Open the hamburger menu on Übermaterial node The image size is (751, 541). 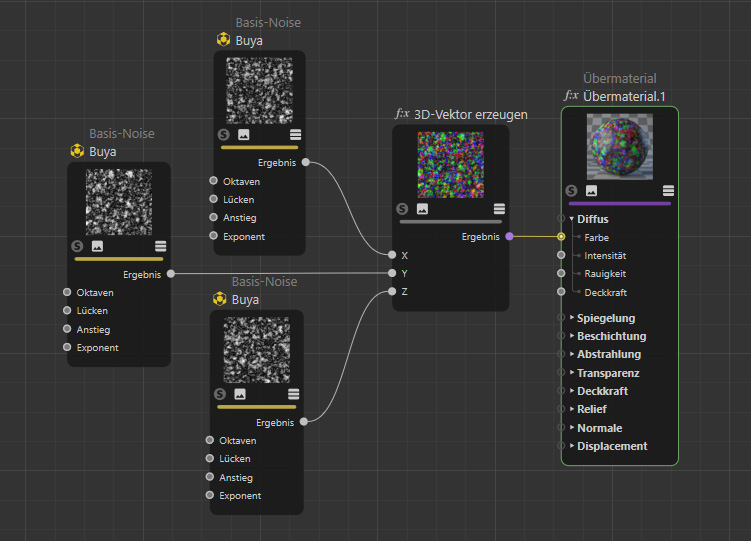[x=668, y=190]
